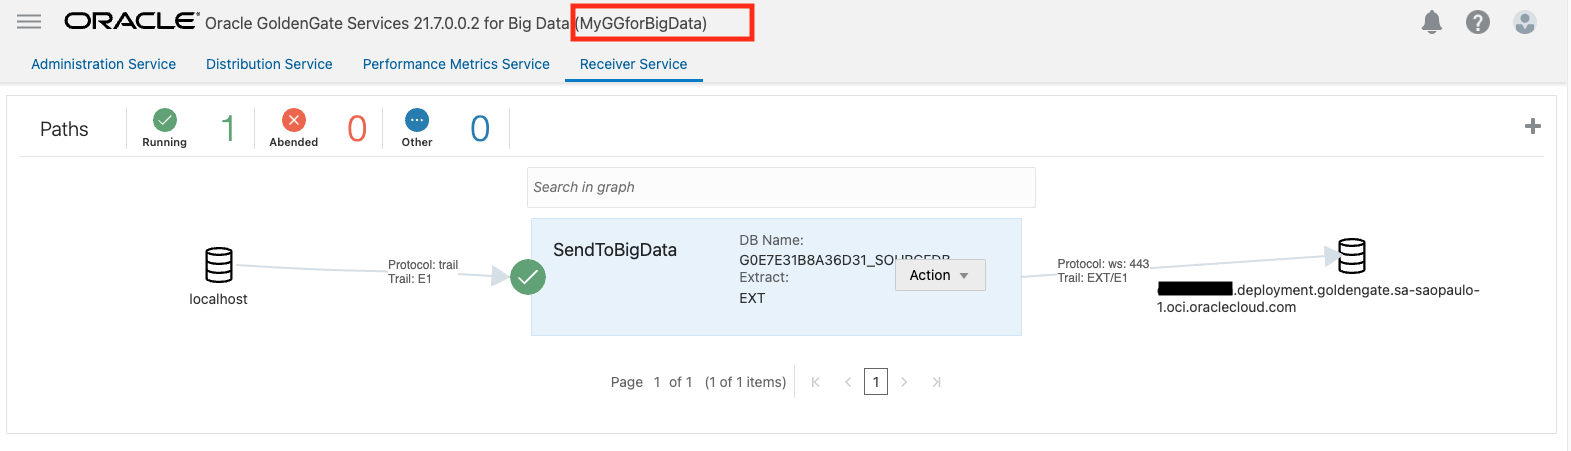Click the Protocol: ws: 443 label
This screenshot has width=1571, height=451.
pos(1103,264)
